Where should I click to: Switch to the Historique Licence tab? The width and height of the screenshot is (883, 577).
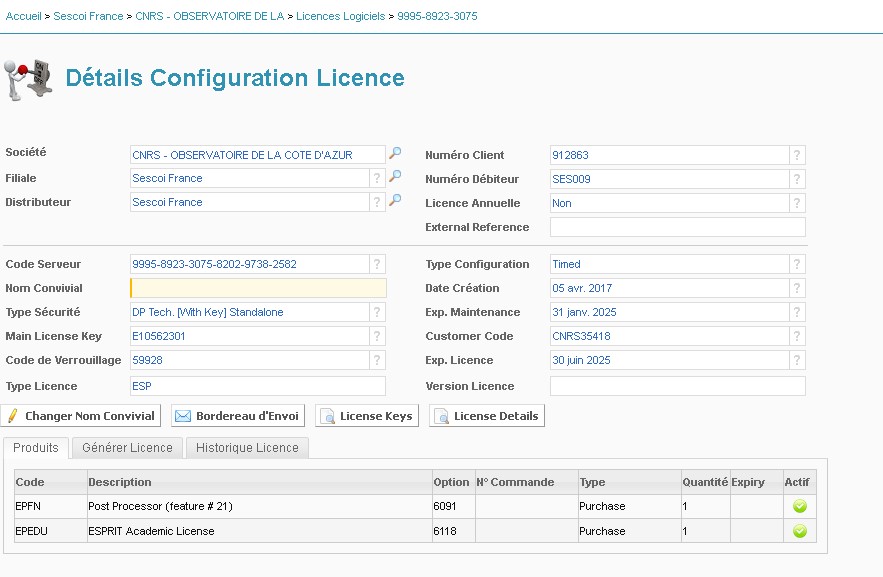point(247,448)
